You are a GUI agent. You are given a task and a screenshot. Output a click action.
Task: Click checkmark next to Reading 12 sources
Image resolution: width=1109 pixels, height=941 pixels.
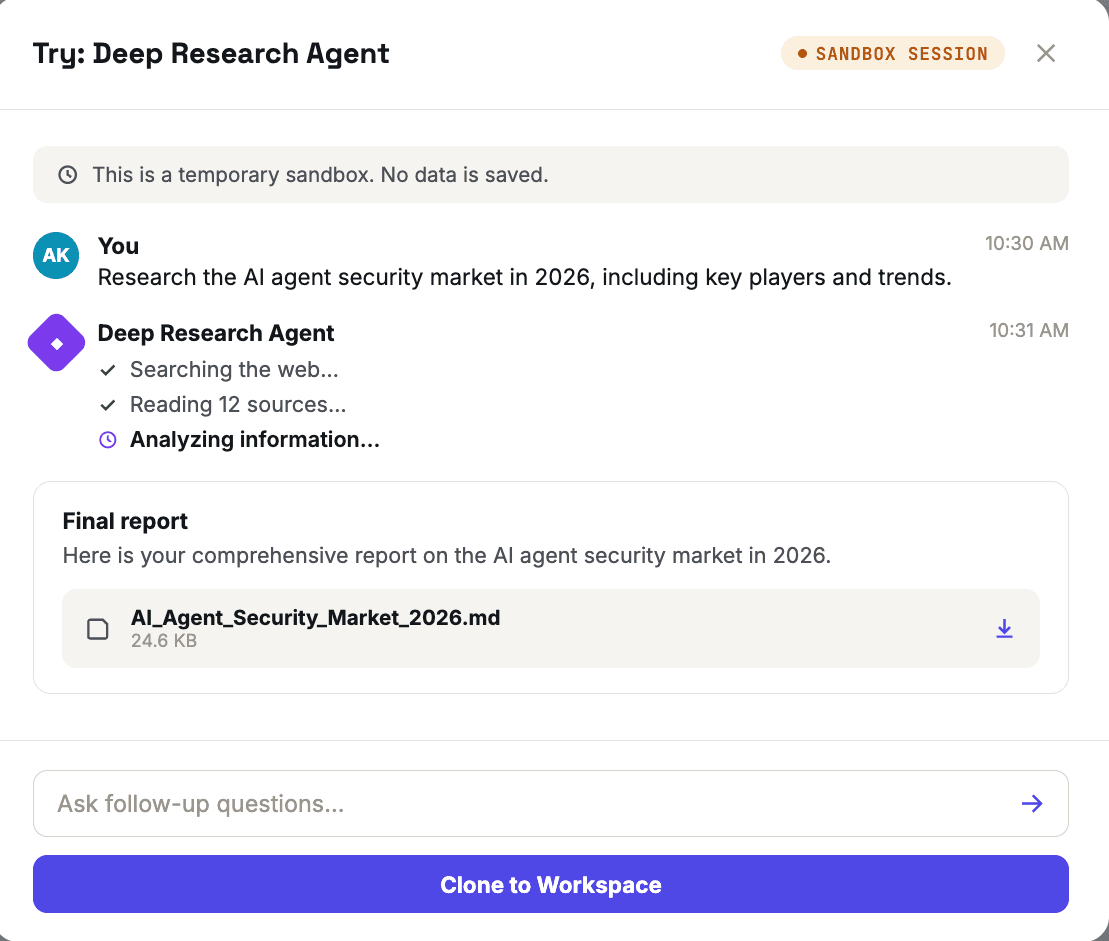pos(108,405)
